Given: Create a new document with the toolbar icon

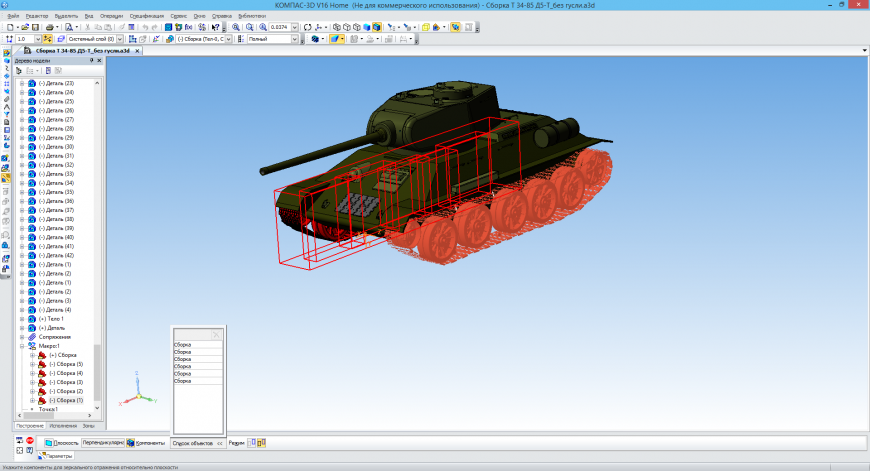Looking at the screenshot, I should coord(10,27).
